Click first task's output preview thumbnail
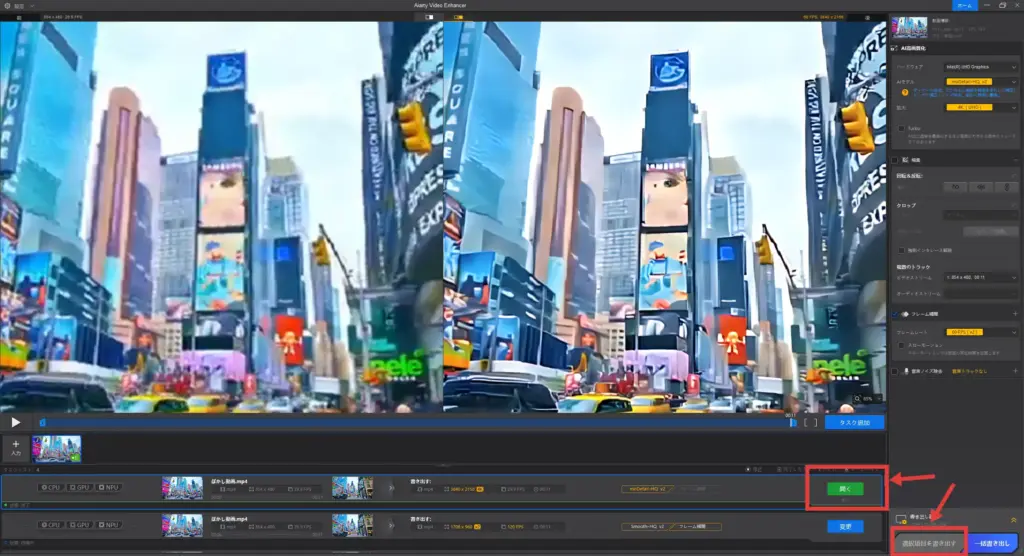Image resolution: width=1024 pixels, height=556 pixels. (x=352, y=488)
